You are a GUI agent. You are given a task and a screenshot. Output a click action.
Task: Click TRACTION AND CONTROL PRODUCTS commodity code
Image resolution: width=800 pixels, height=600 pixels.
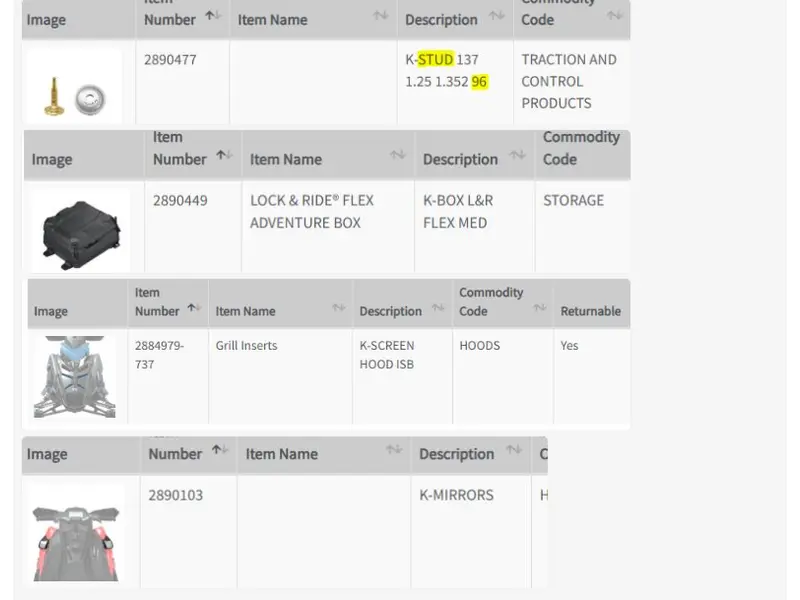(x=569, y=82)
